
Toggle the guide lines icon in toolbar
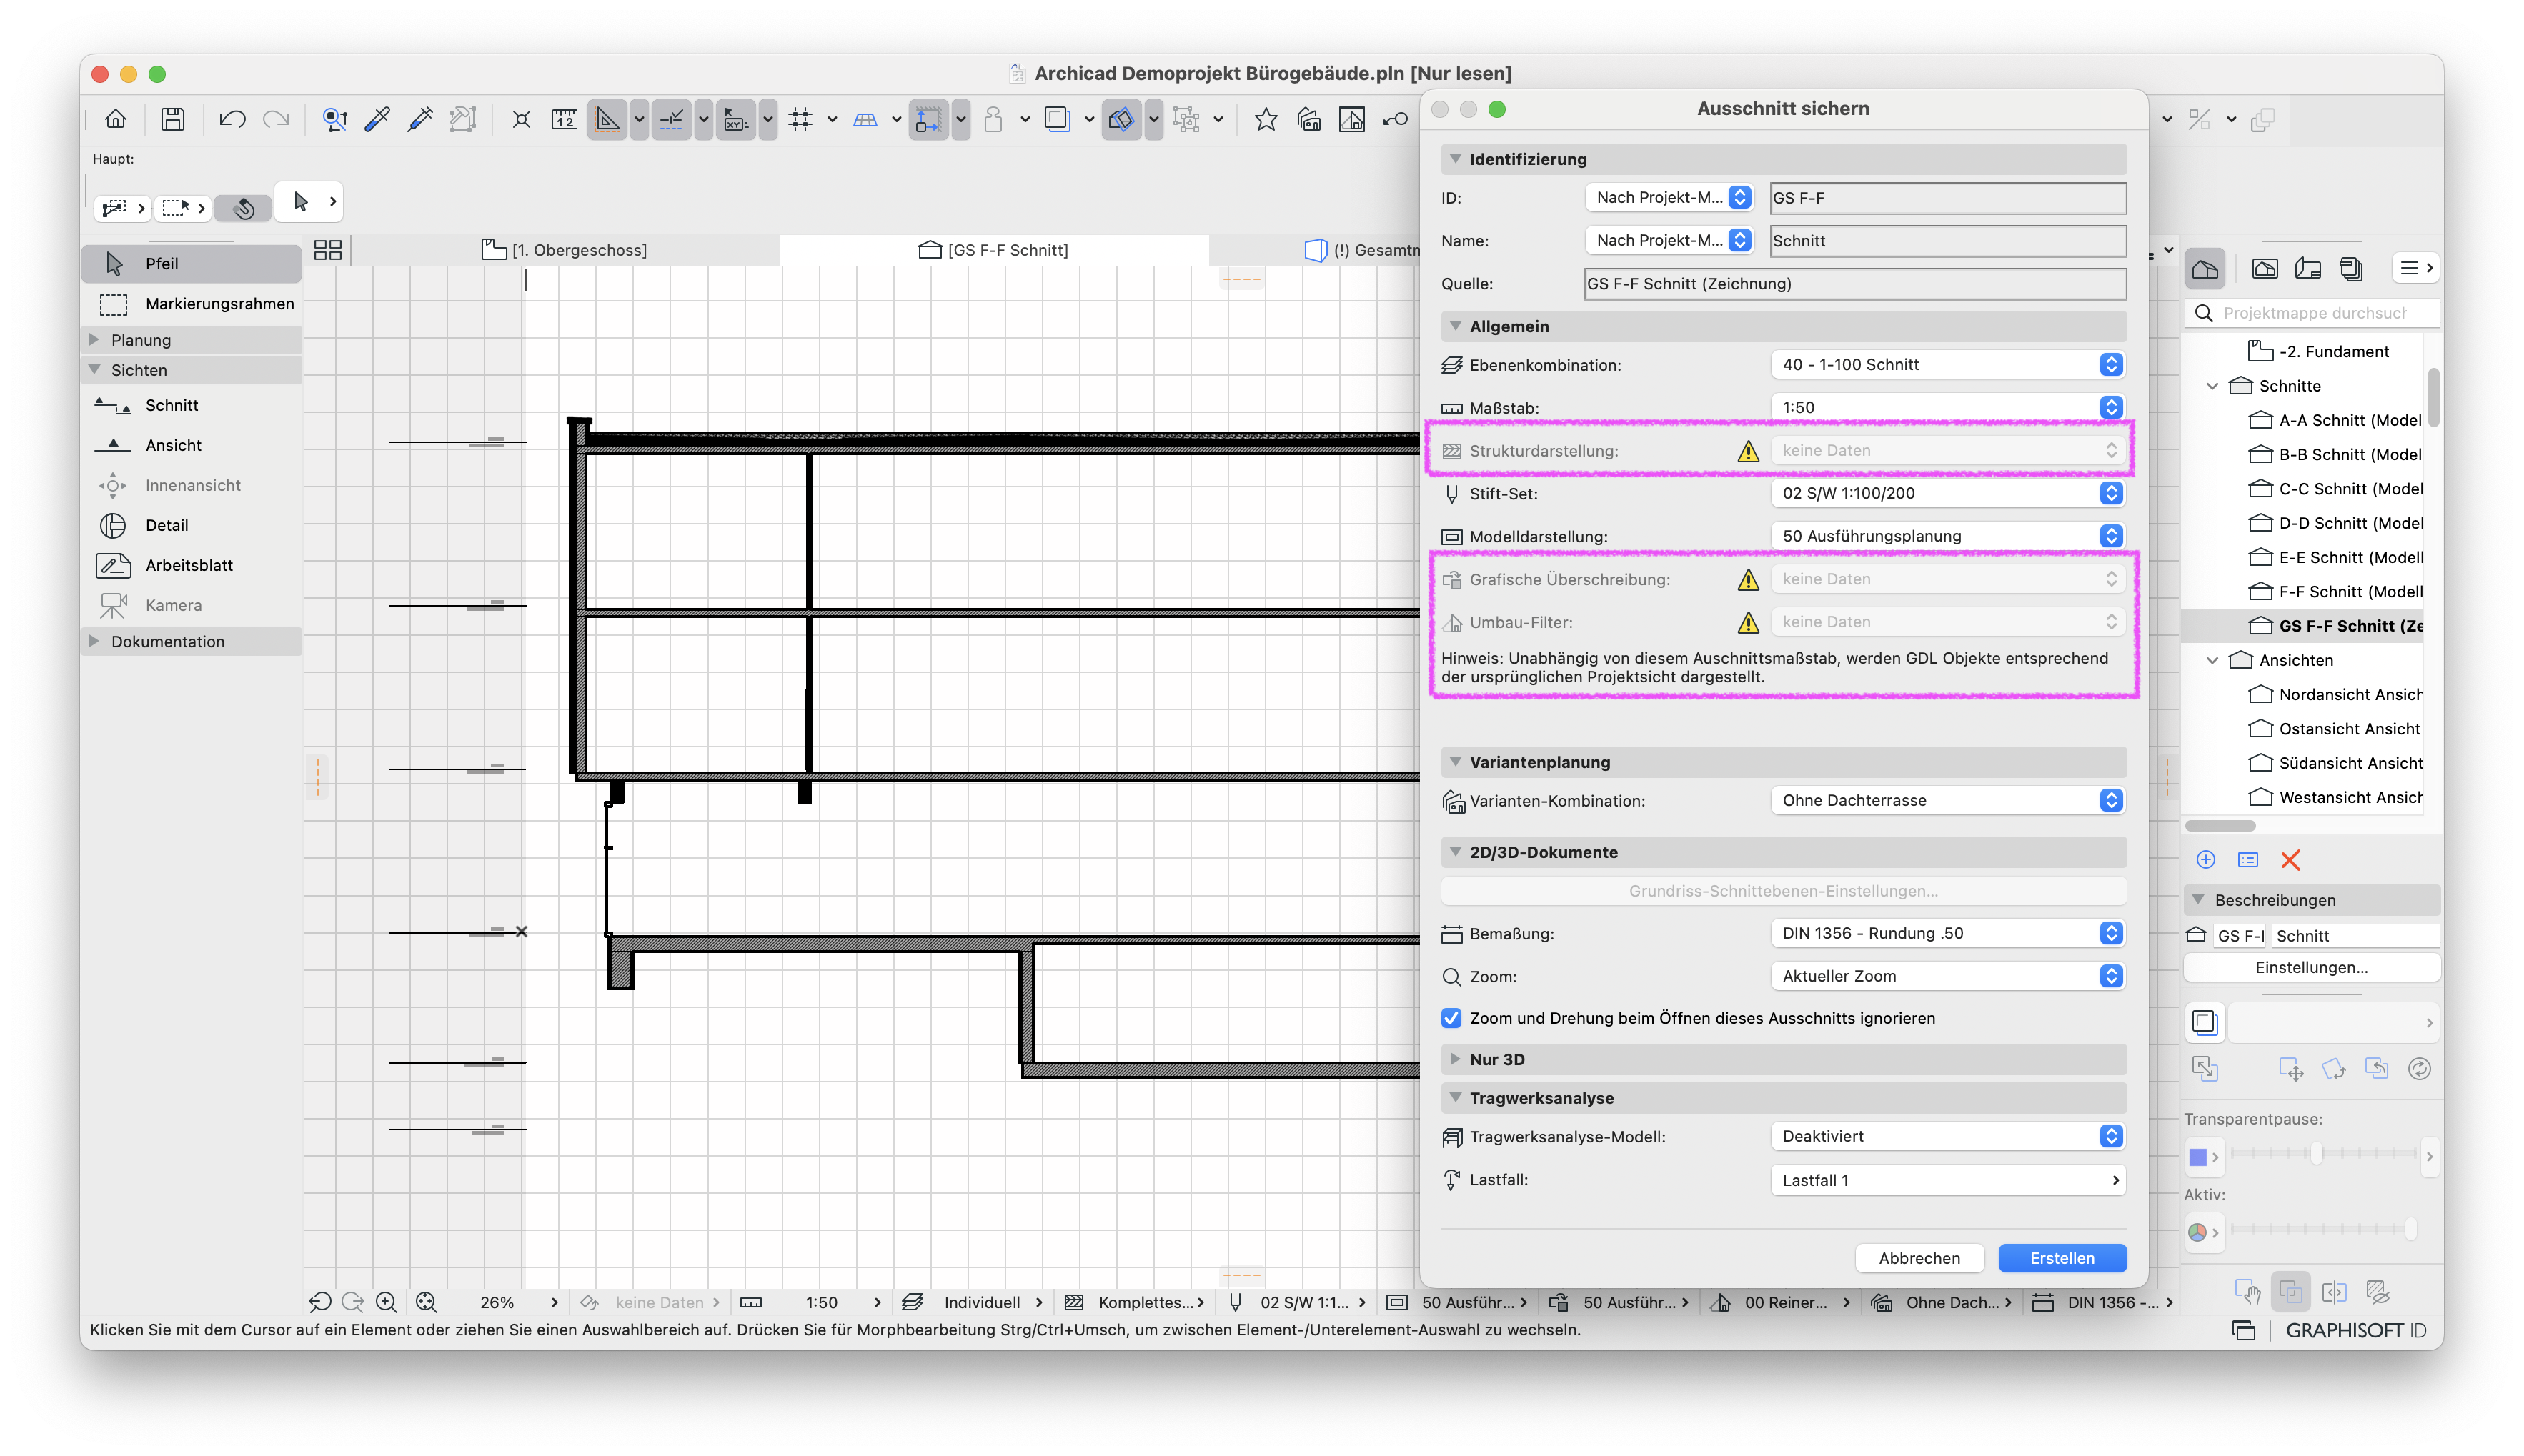tap(672, 119)
